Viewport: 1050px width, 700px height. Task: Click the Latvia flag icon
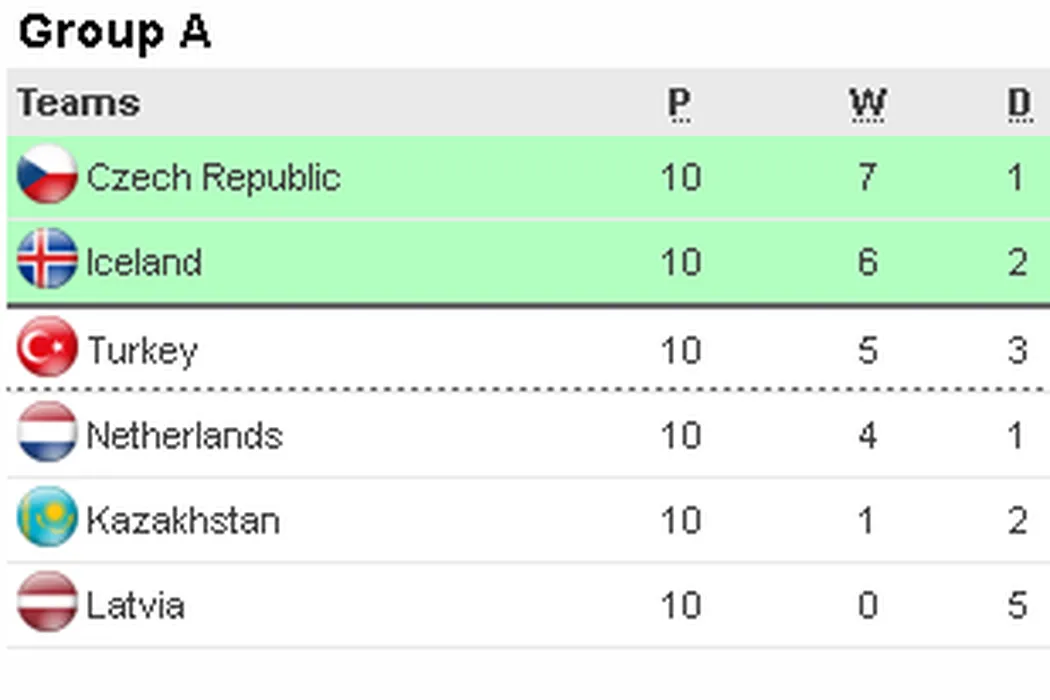(x=47, y=603)
